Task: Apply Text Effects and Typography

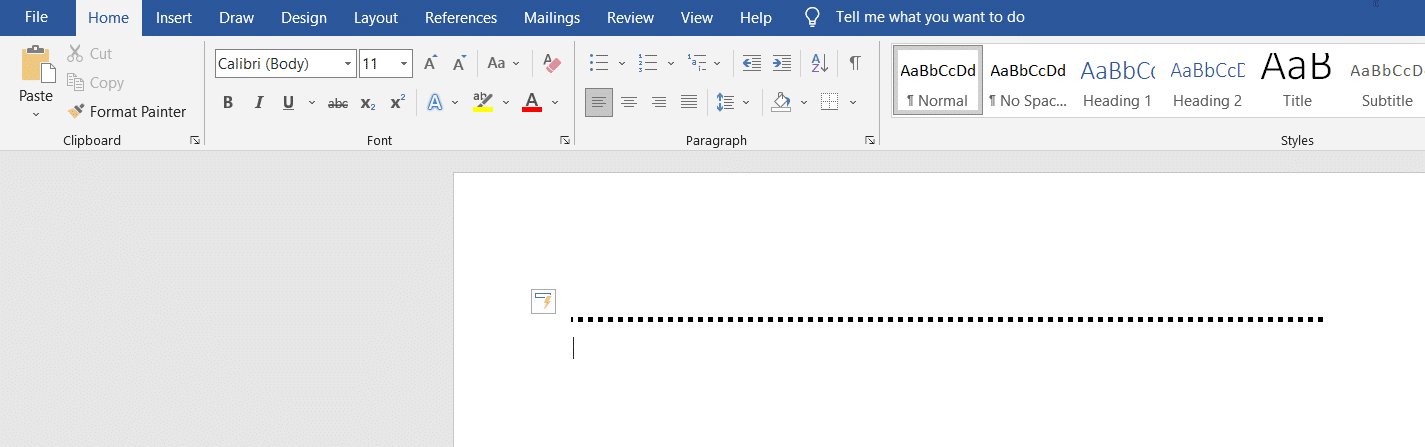Action: tap(435, 102)
